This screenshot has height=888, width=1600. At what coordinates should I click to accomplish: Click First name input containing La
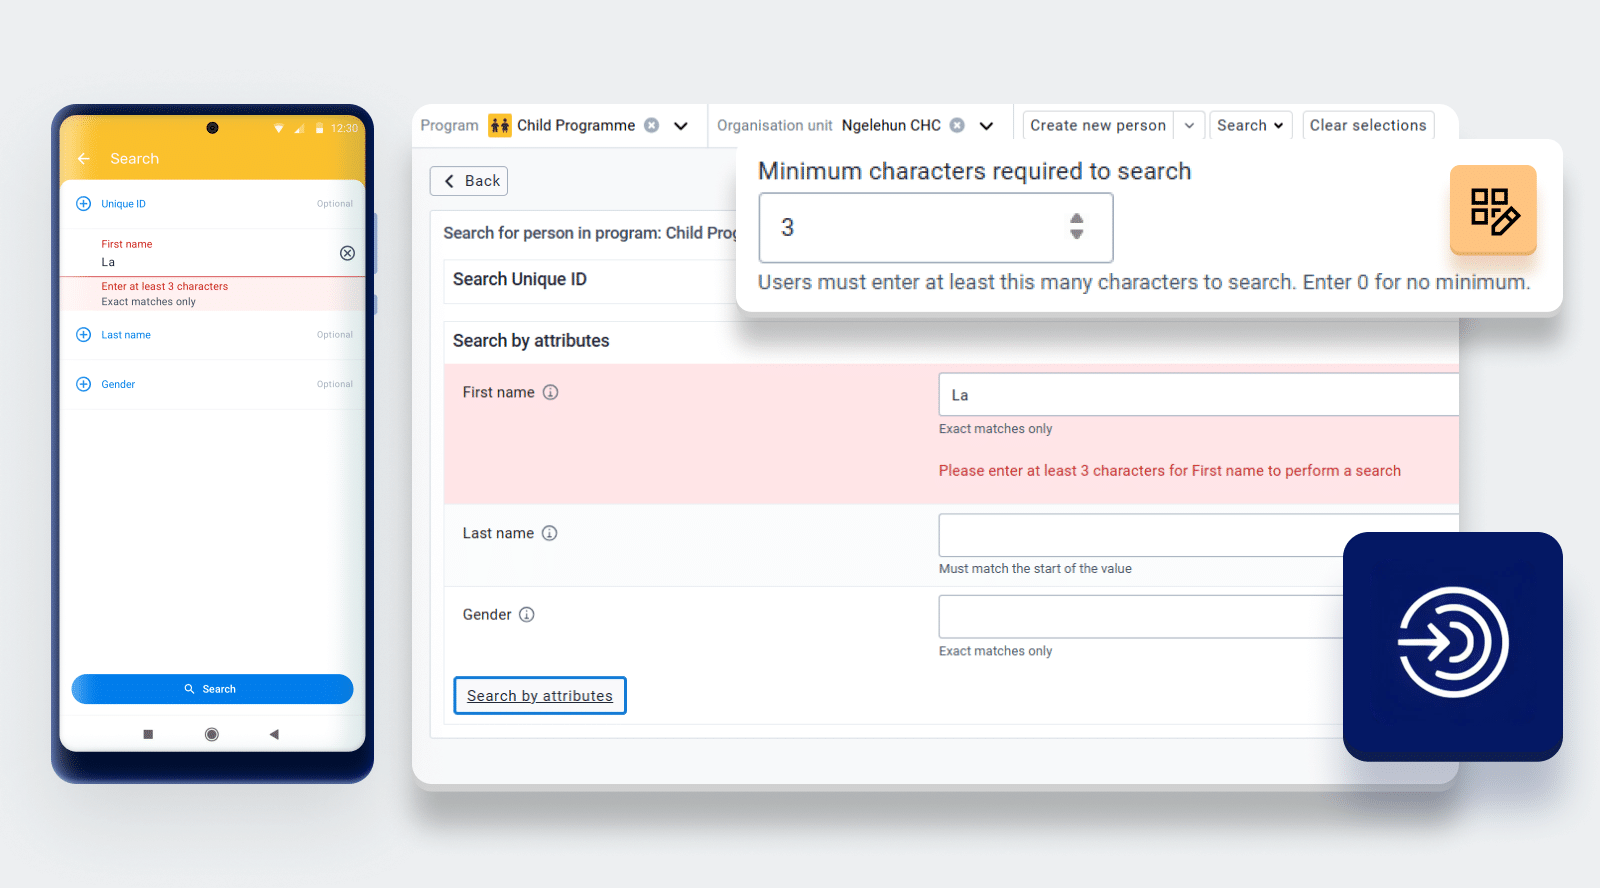1198,395
